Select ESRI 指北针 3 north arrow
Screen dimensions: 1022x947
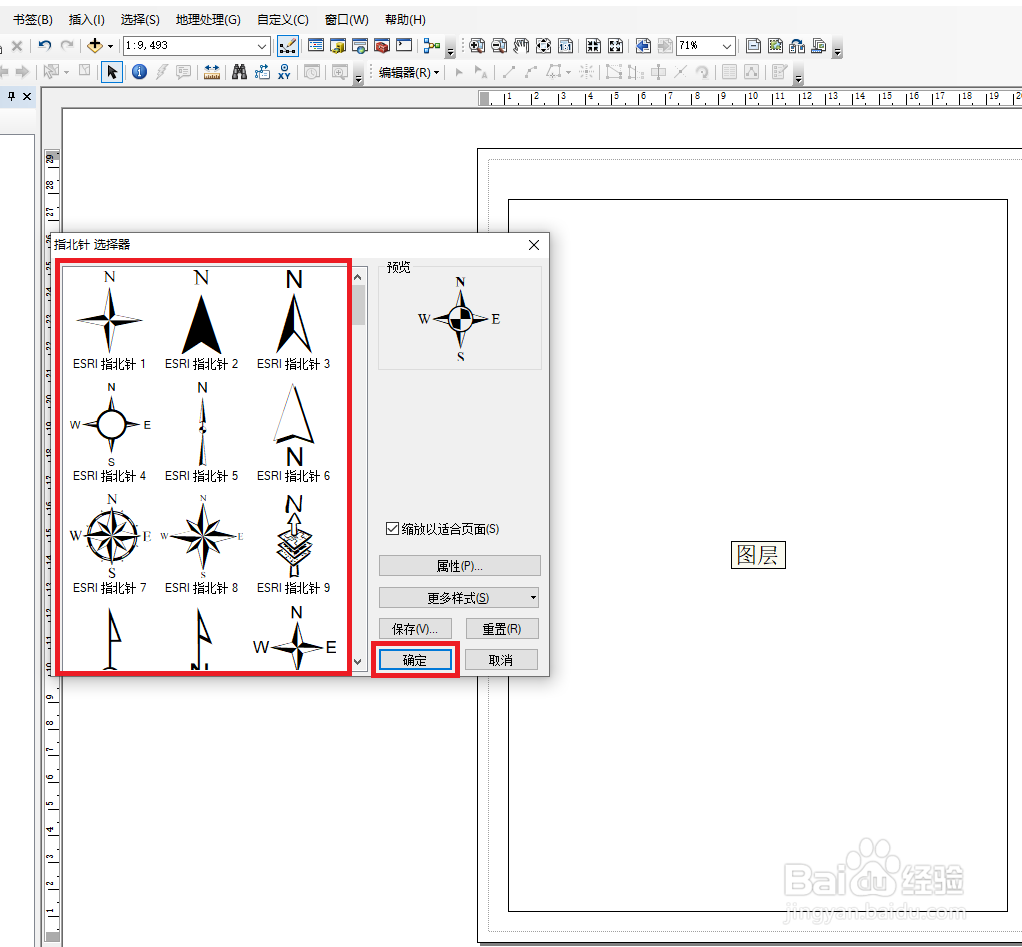[294, 320]
